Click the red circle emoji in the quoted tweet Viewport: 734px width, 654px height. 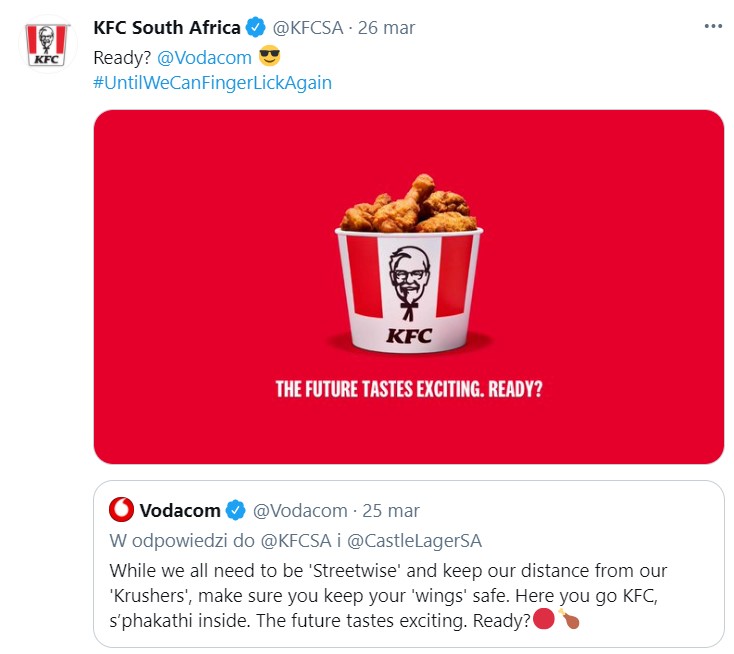pyautogui.click(x=544, y=620)
